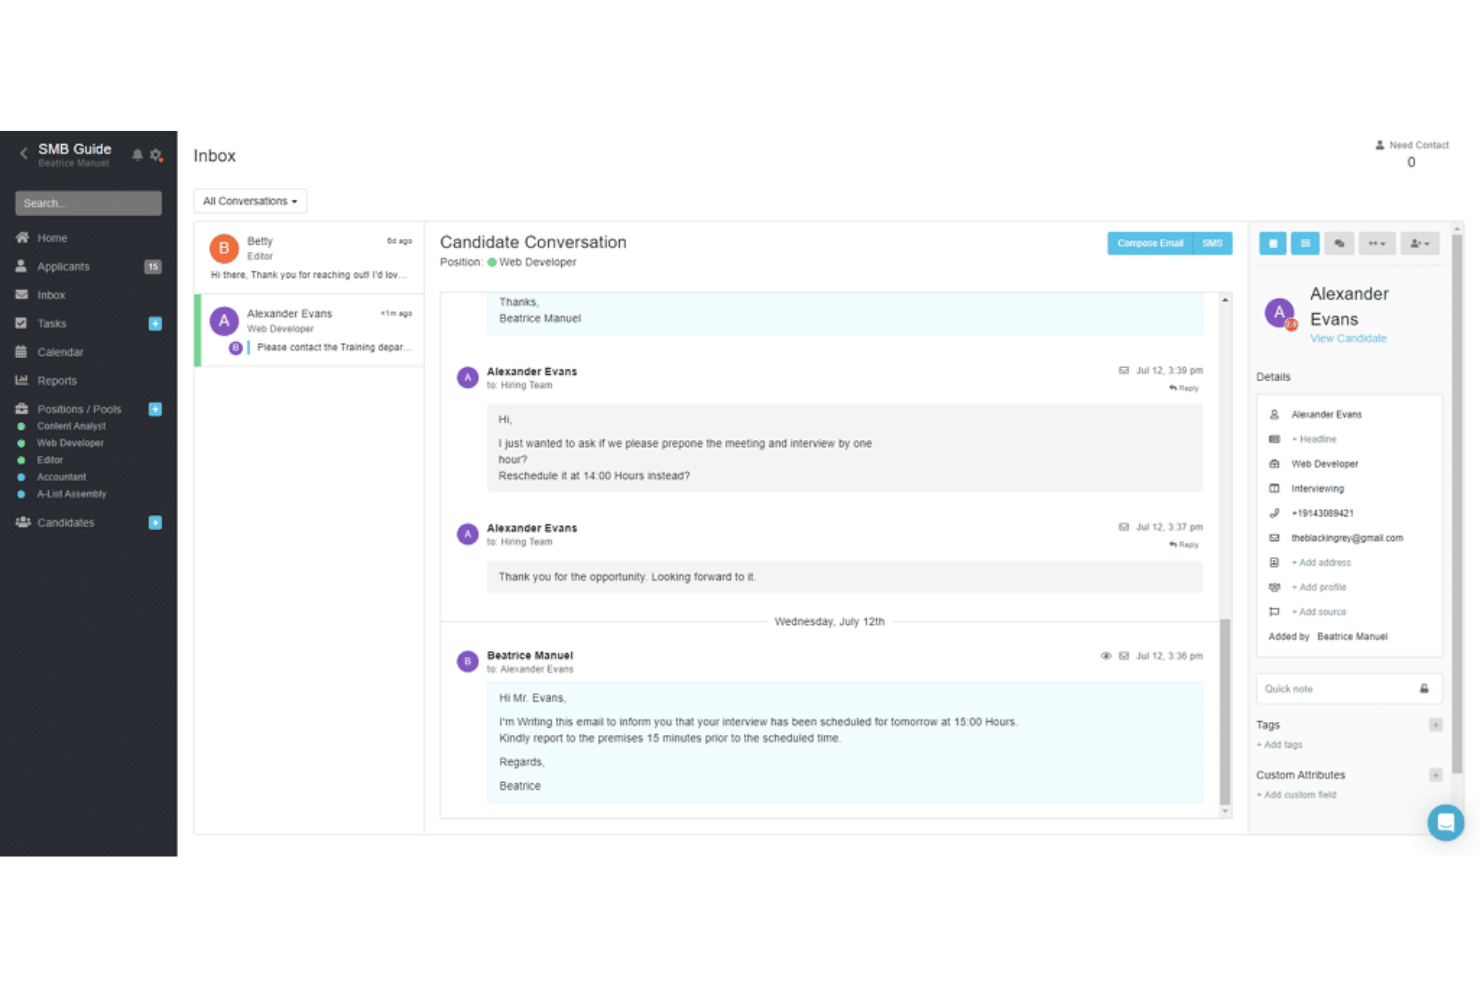The width and height of the screenshot is (1480, 987).
Task: Open the chat support widget bubble
Action: [1445, 823]
